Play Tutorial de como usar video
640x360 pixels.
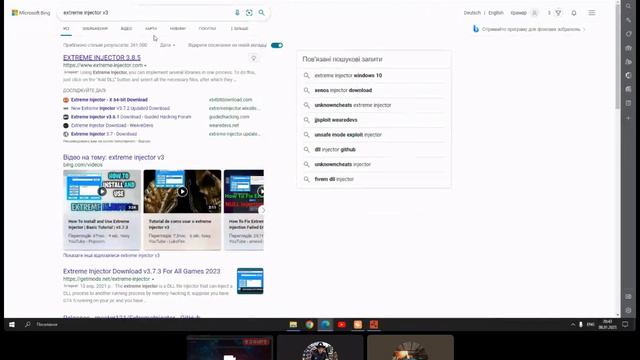point(182,191)
